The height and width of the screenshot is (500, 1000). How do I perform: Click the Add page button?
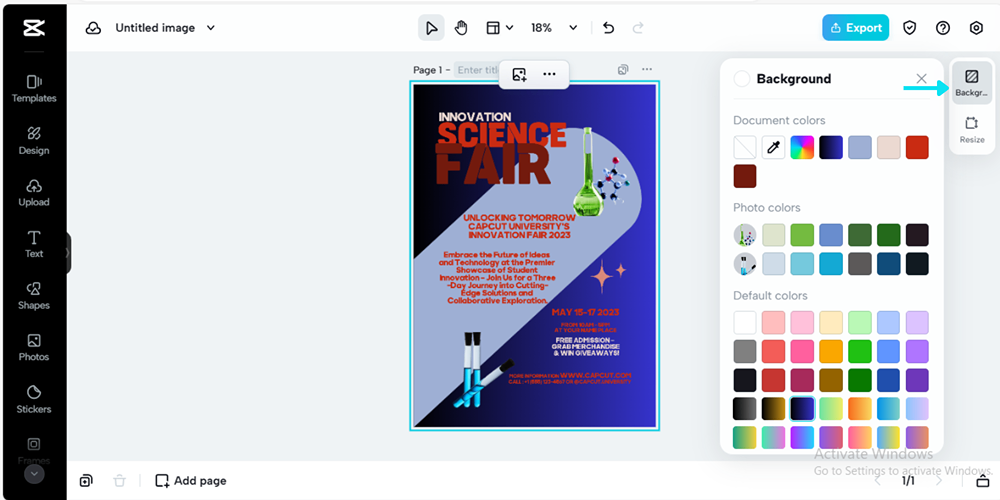191,481
